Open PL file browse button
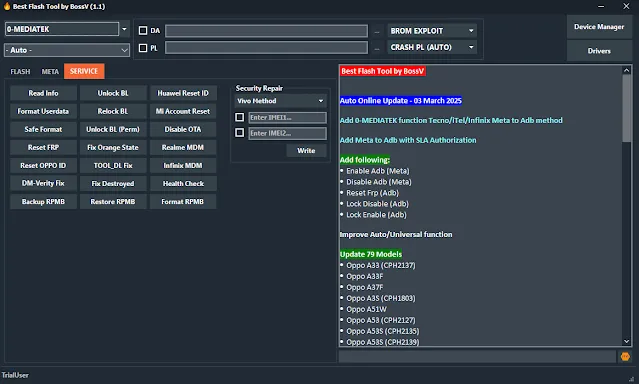The width and height of the screenshot is (639, 384). (x=377, y=48)
